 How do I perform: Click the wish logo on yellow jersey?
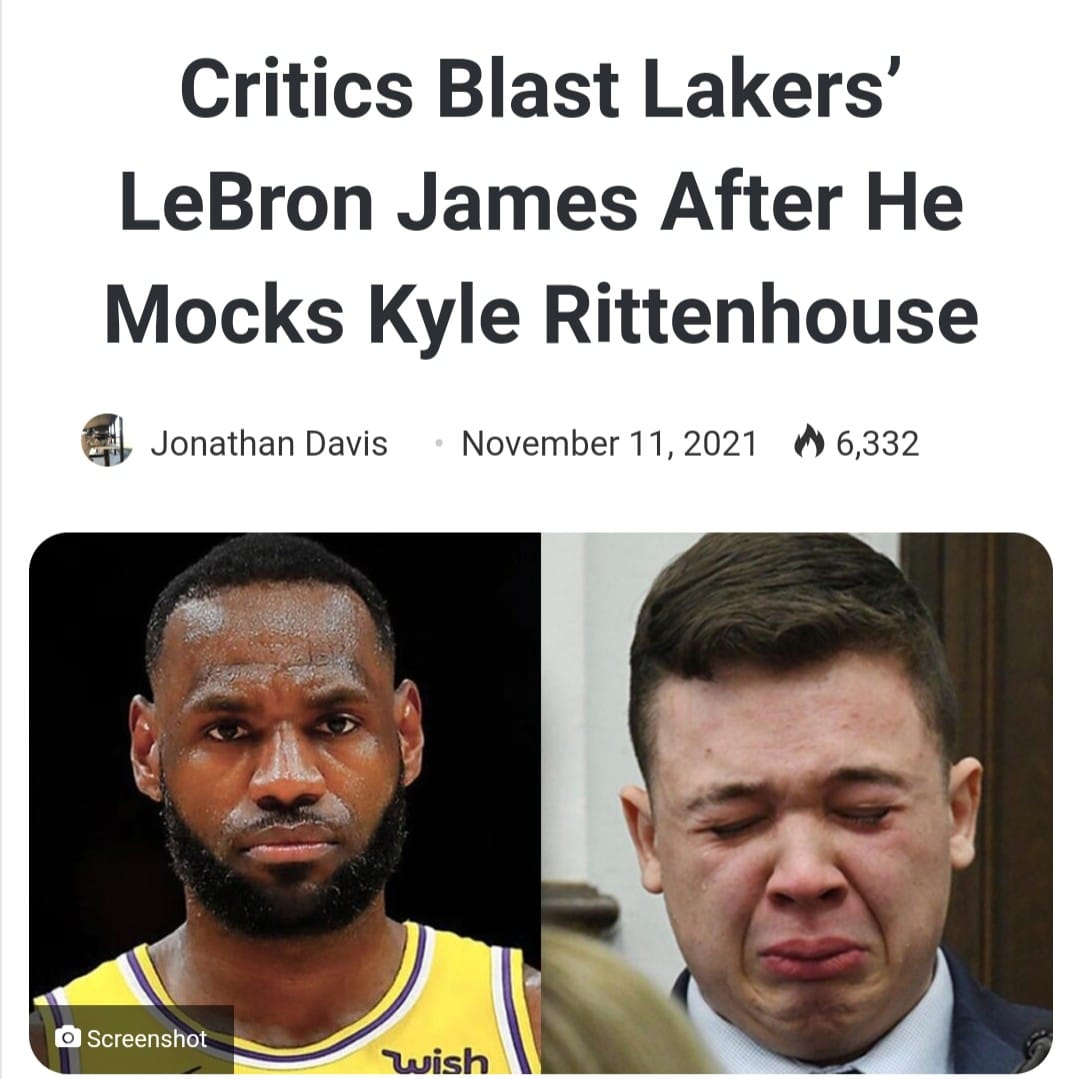[x=435, y=1060]
